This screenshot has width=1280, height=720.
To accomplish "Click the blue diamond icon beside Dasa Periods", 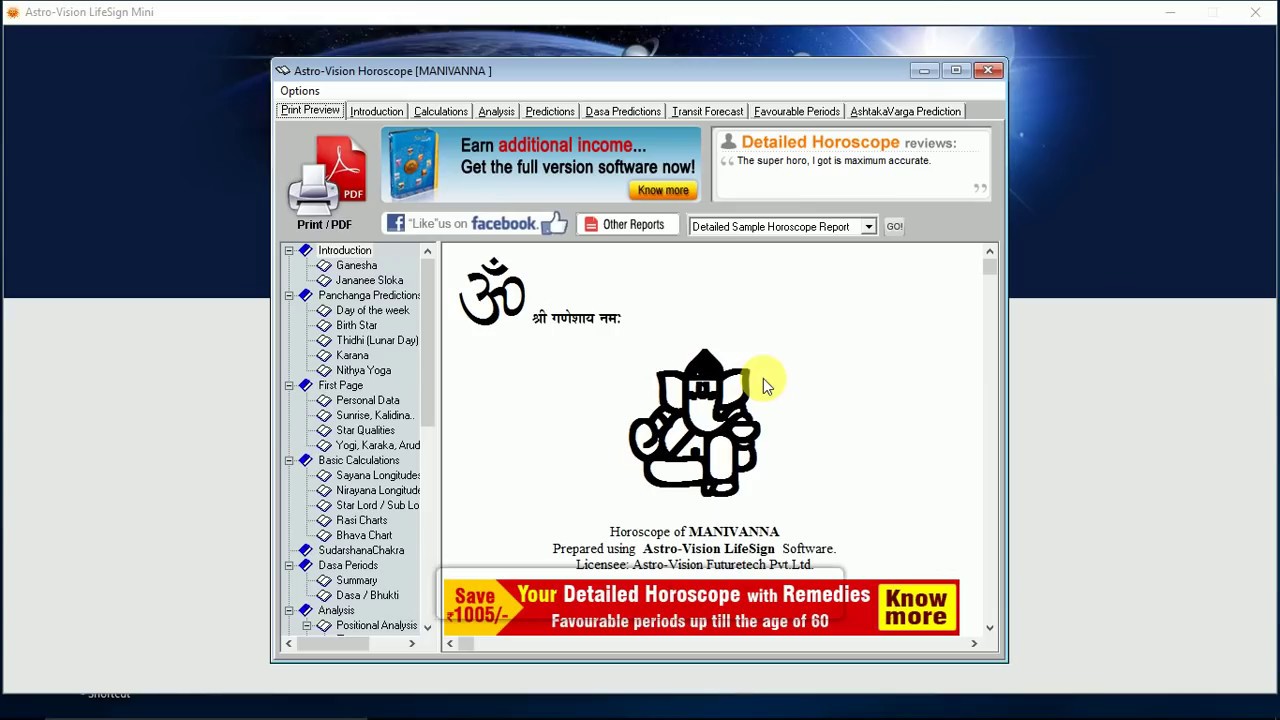I will pyautogui.click(x=306, y=566).
